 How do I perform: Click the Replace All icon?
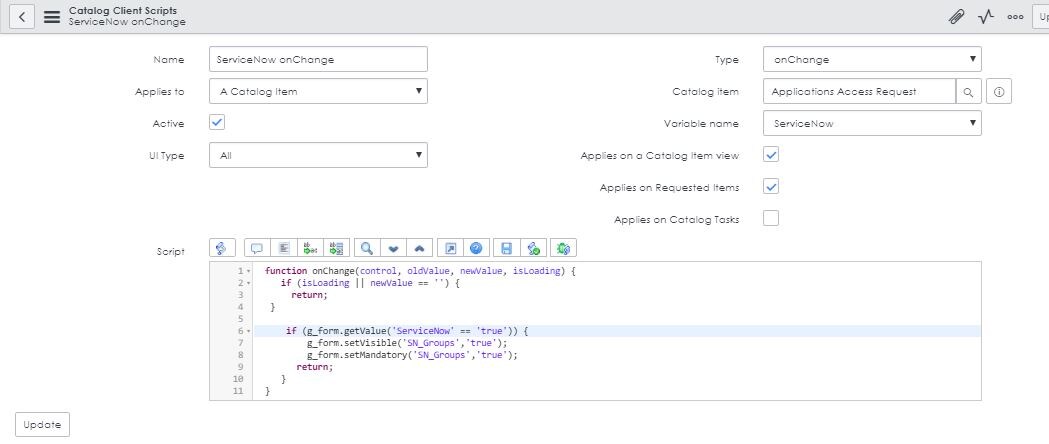(x=337, y=248)
